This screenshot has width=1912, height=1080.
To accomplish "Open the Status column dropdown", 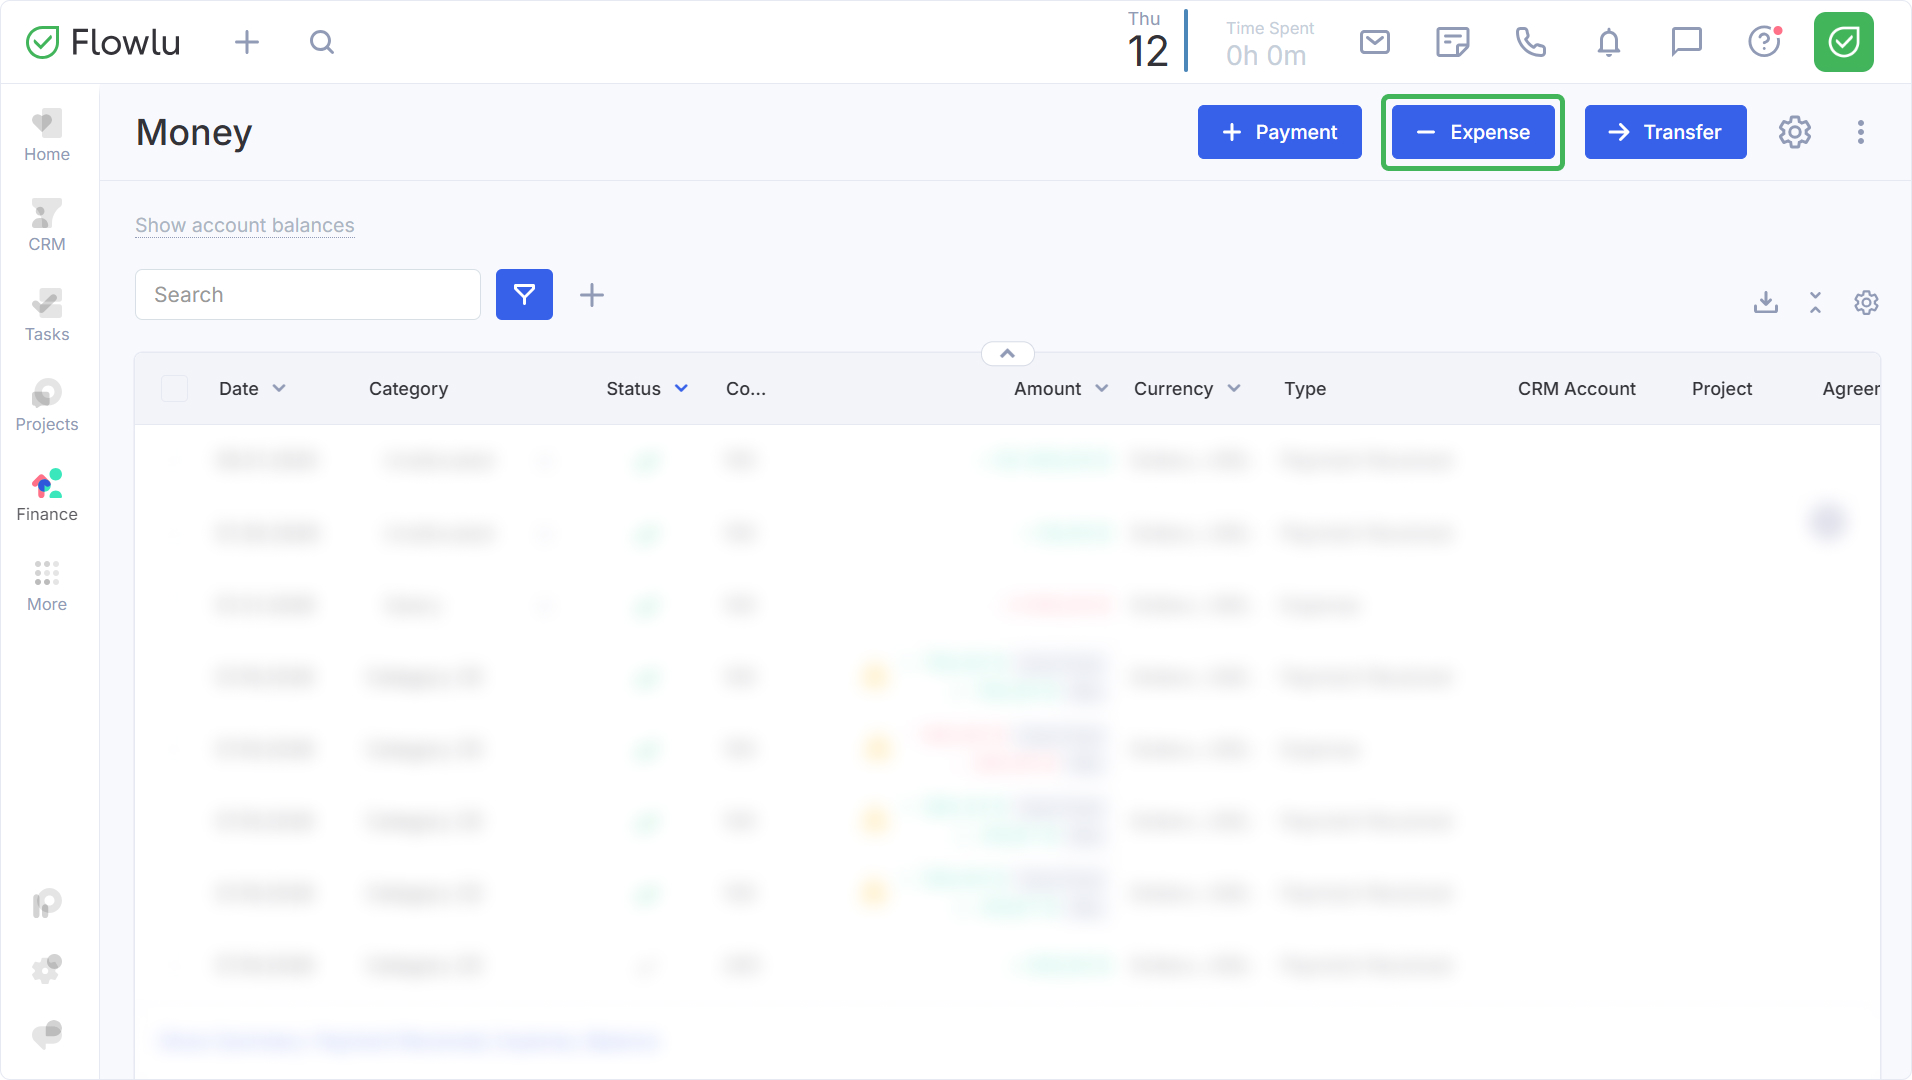I will [681, 389].
